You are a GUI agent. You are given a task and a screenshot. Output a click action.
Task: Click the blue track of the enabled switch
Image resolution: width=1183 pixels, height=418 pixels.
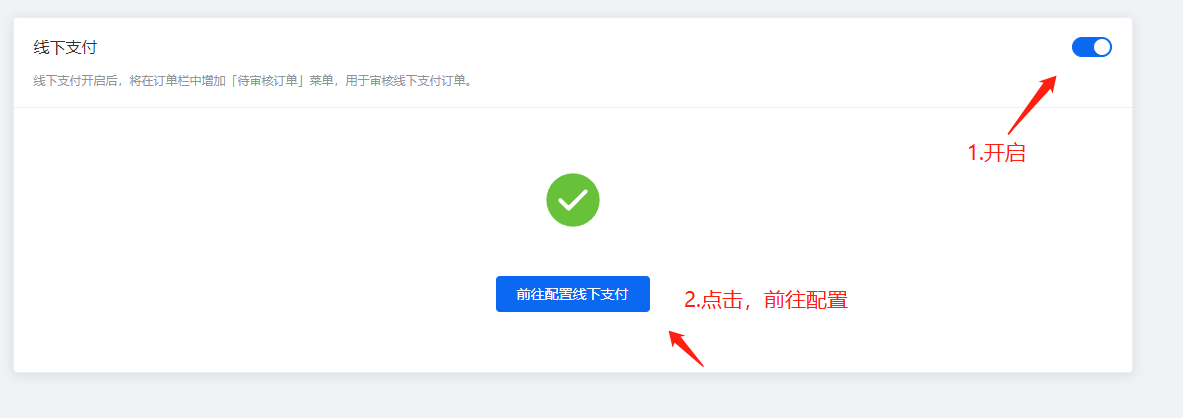click(x=1082, y=47)
